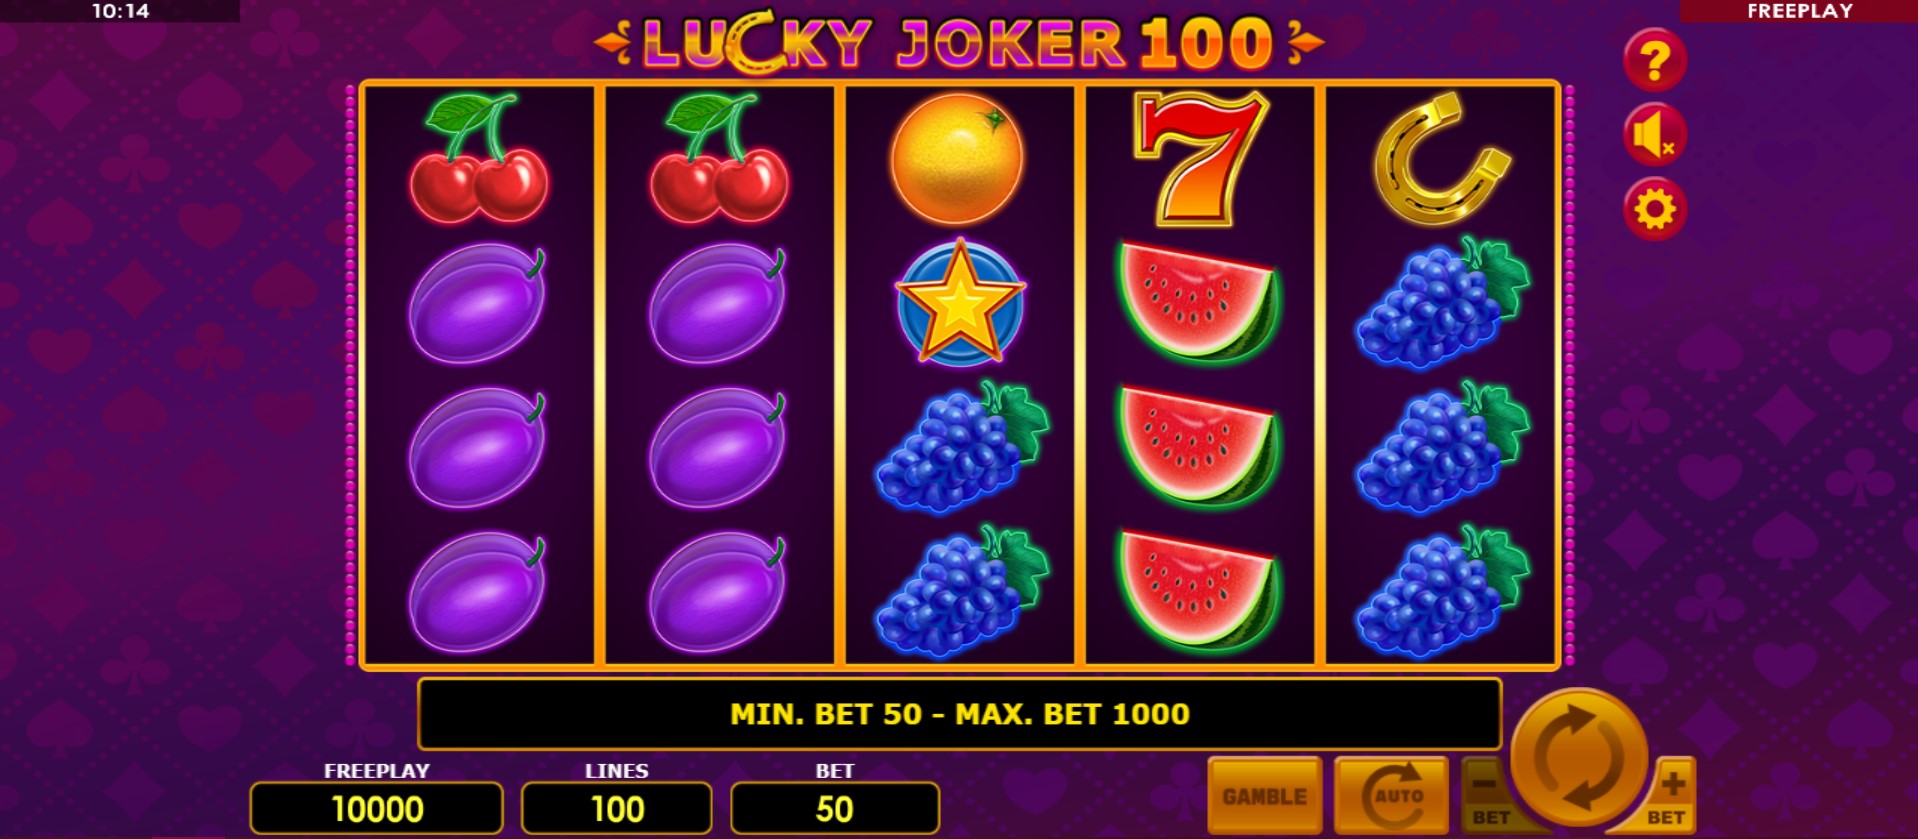Click the gold star scatter symbol
This screenshot has height=839, width=1918.
tap(959, 302)
